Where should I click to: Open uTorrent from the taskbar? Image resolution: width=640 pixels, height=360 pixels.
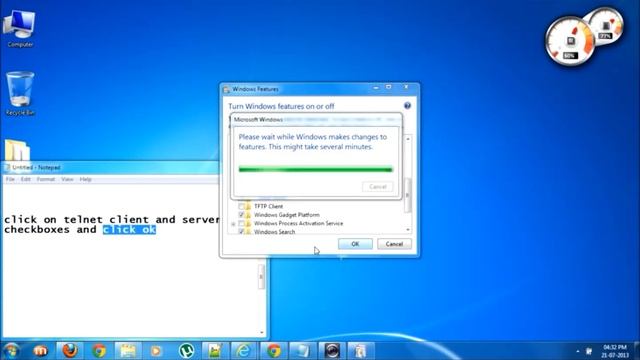click(x=187, y=351)
